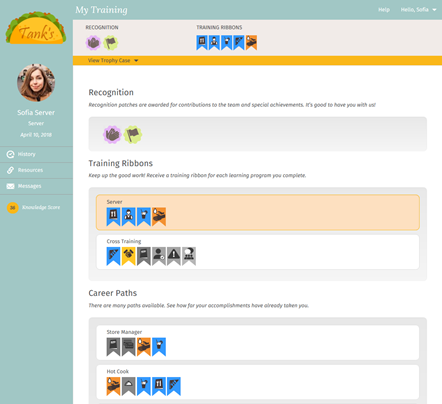Viewport: 442px width, 404px height.
Task: Click the Sofia Server name text
Action: [x=36, y=113]
